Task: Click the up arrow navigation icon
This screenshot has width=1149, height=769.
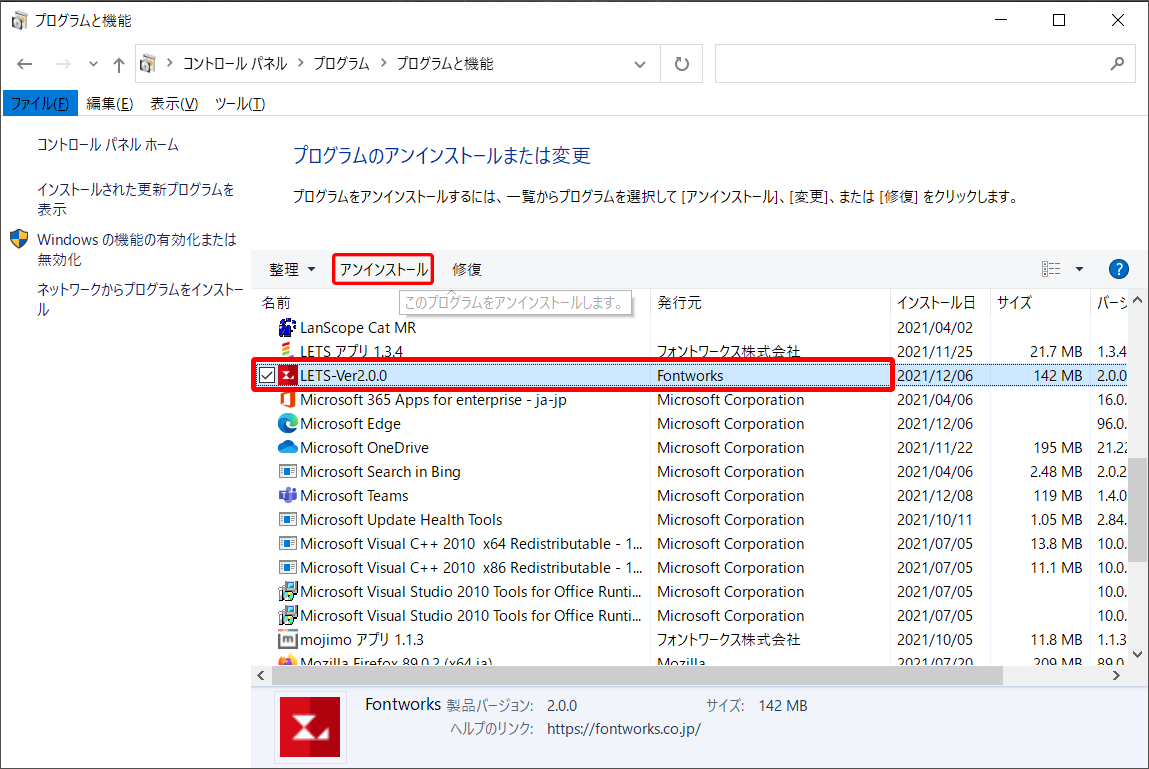Action: click(119, 64)
